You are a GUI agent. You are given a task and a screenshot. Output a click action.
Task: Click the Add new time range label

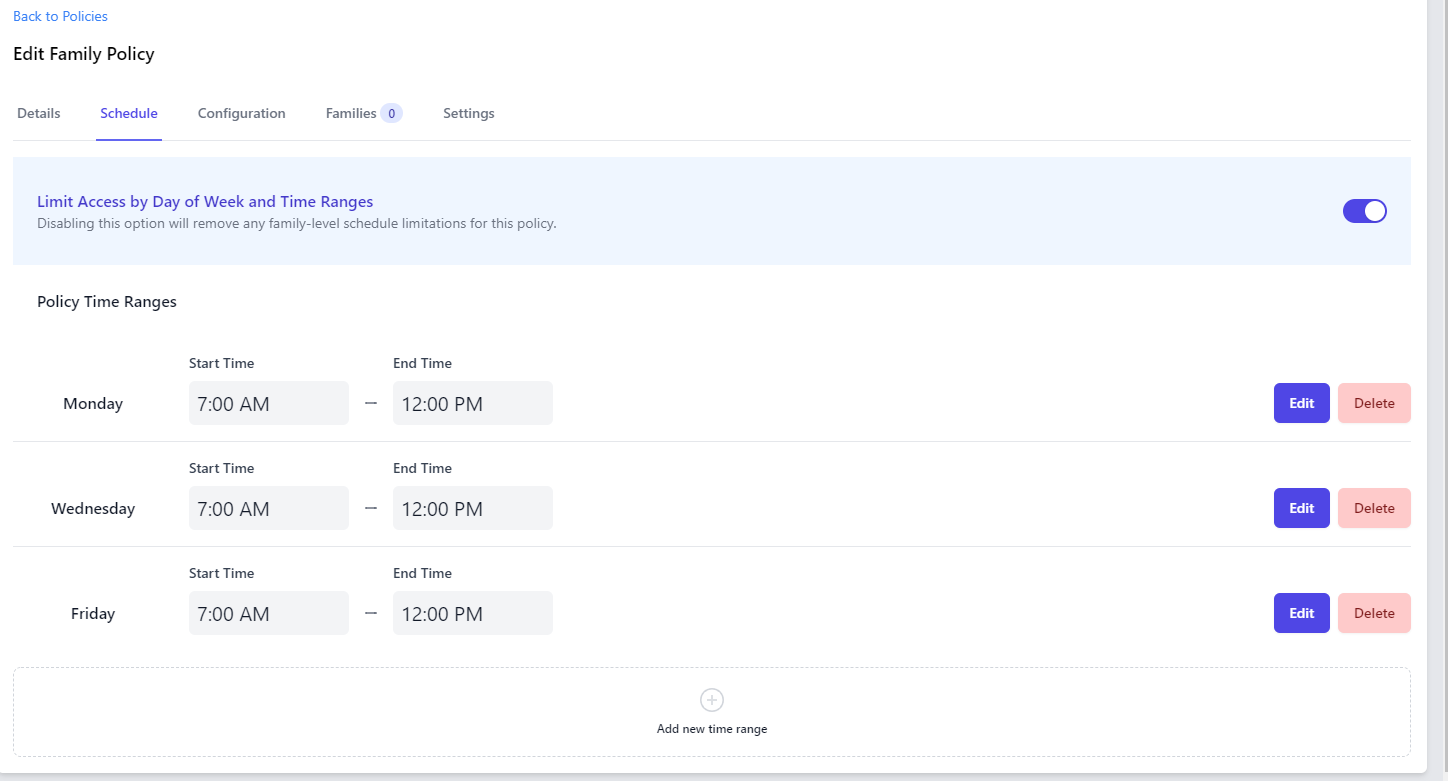[x=712, y=729]
